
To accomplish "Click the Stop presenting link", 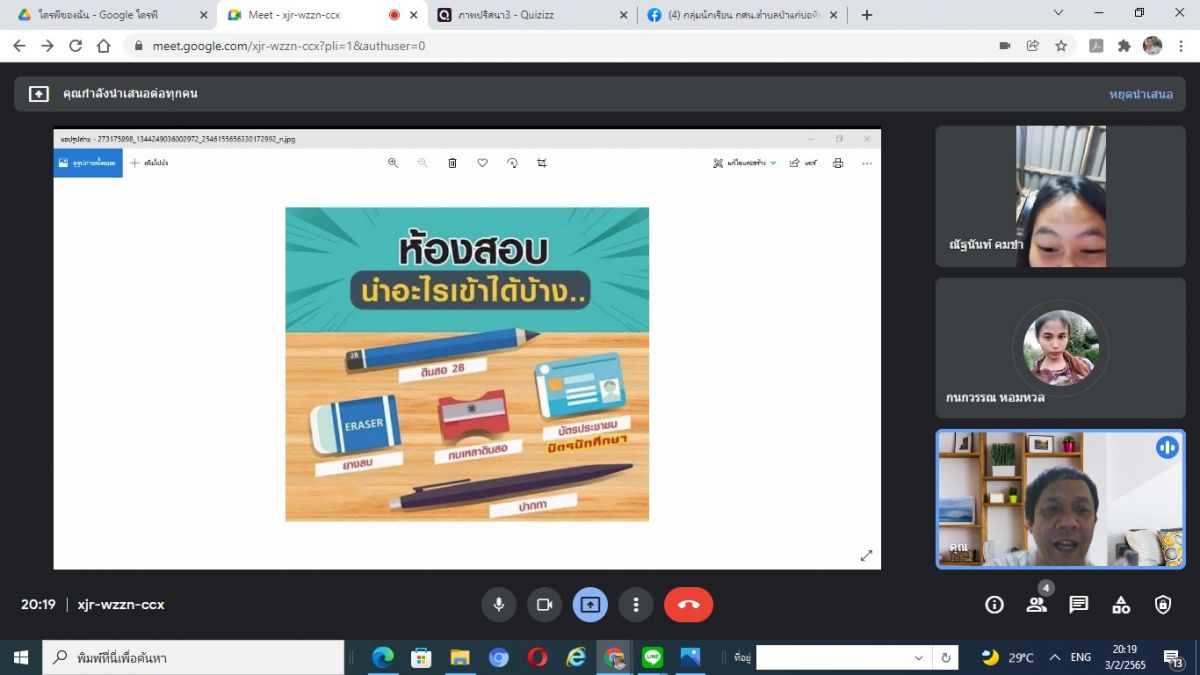I will (x=1140, y=94).
